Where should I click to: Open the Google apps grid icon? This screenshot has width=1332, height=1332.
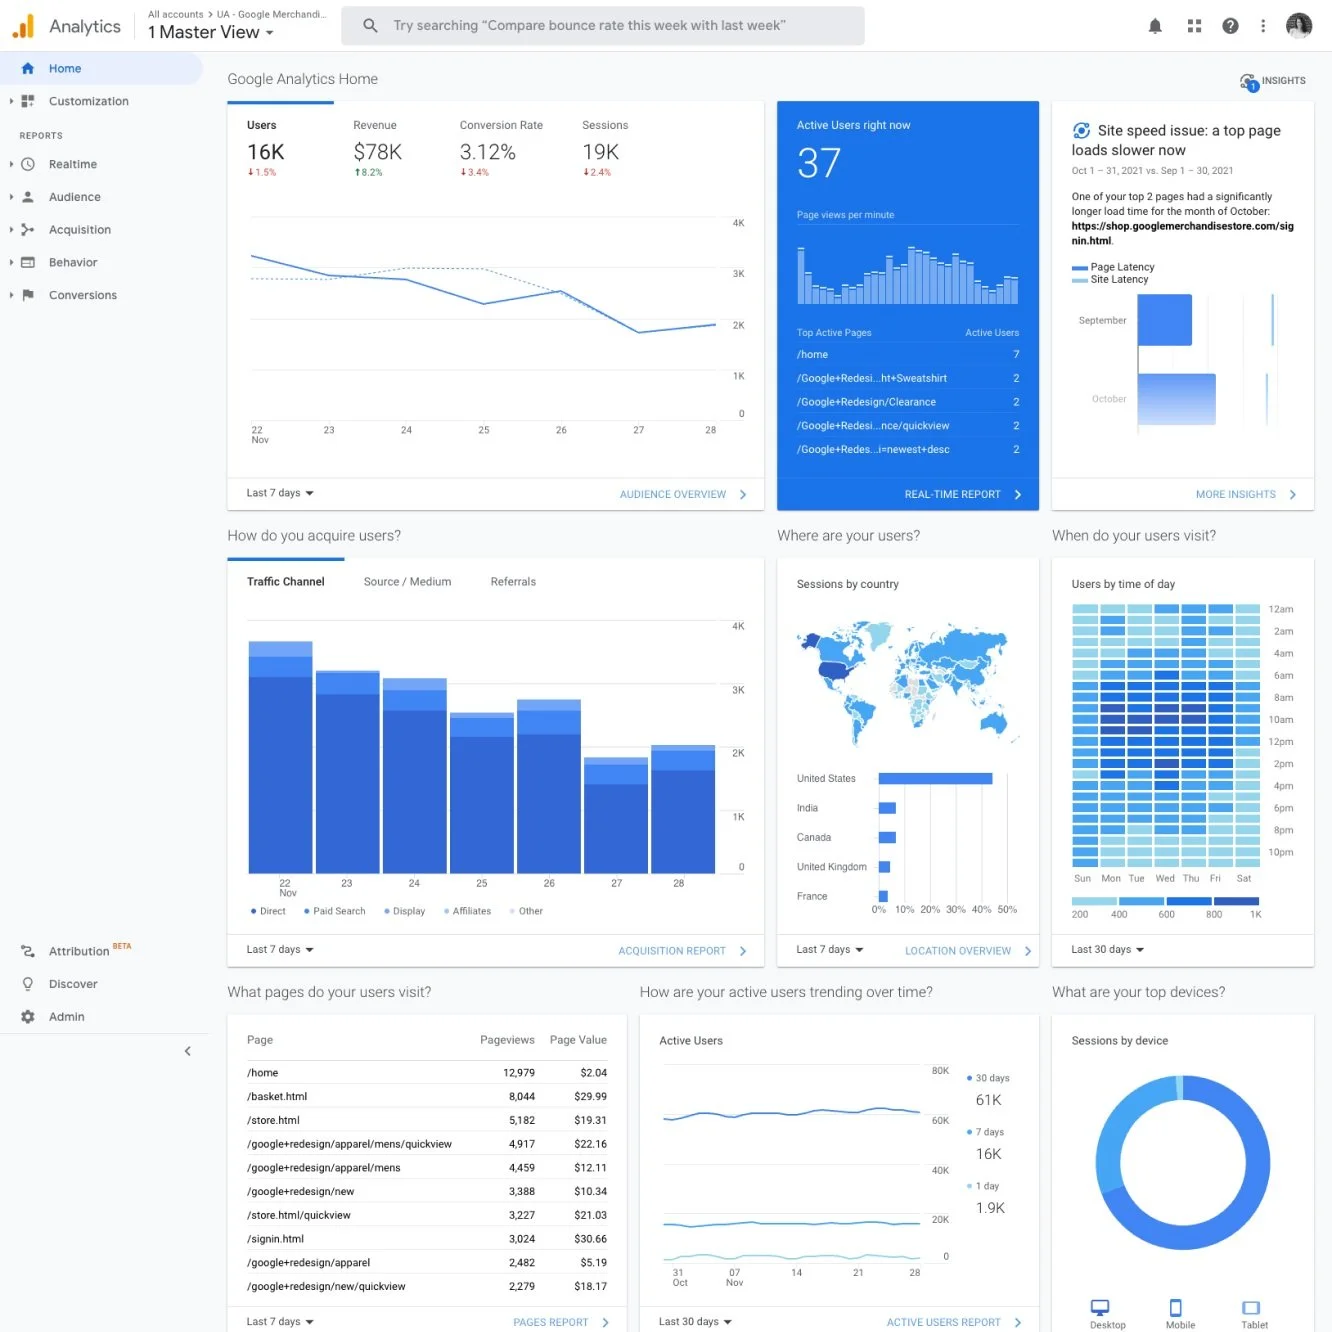tap(1194, 26)
